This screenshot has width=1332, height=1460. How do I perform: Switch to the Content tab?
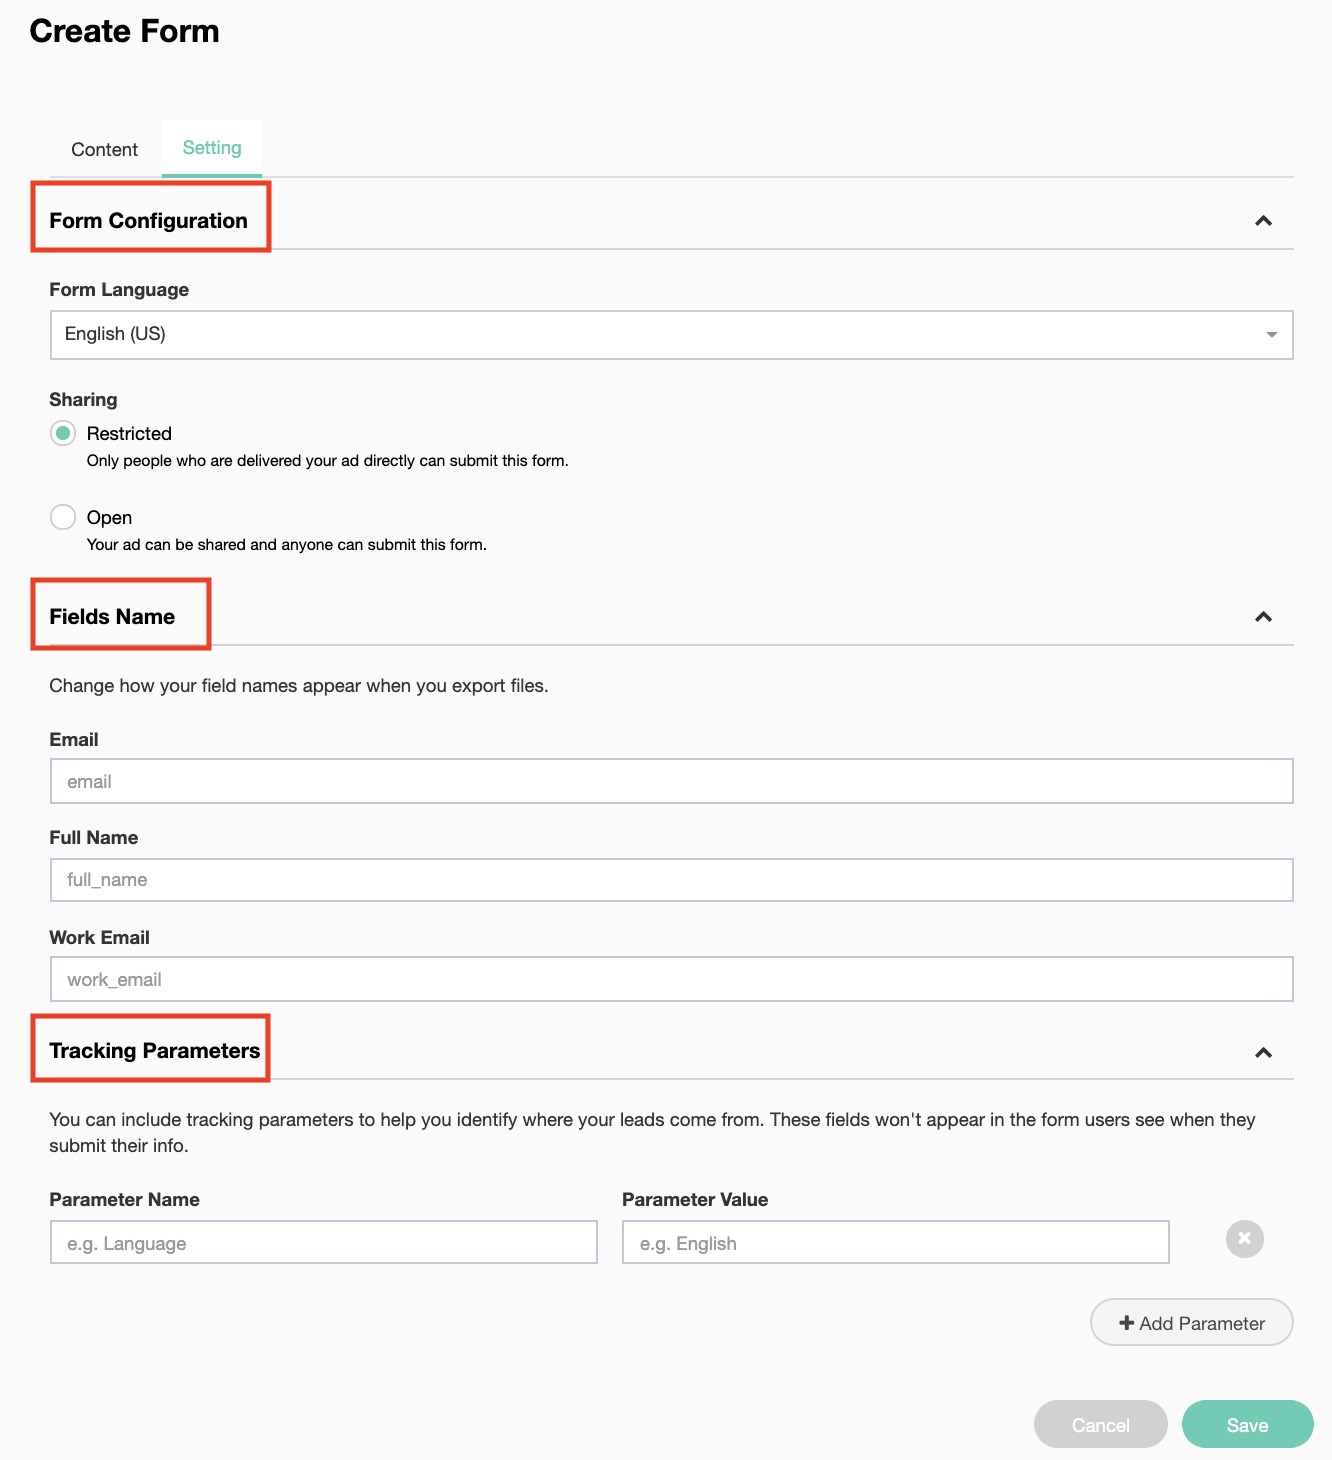point(104,150)
